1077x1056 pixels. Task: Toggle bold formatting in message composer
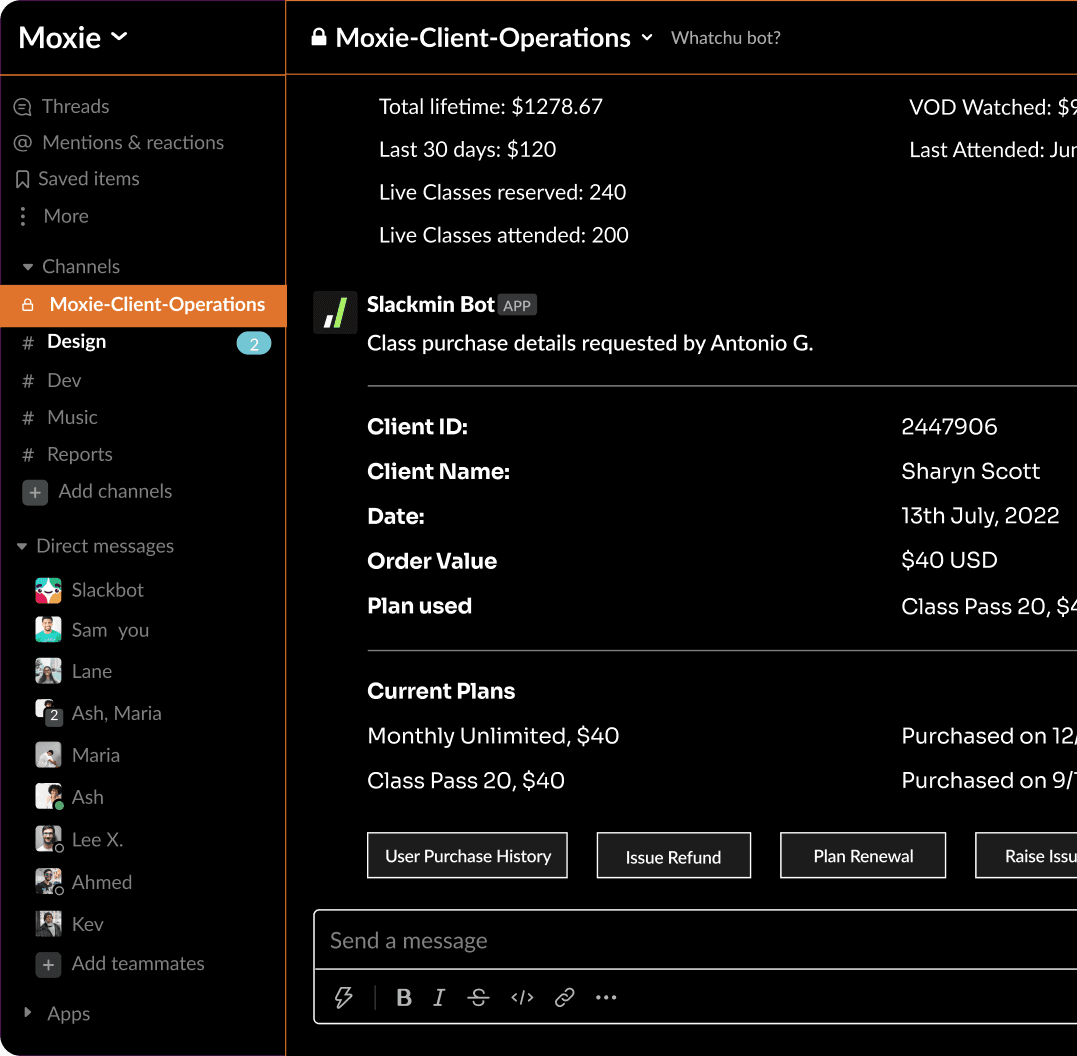tap(404, 997)
